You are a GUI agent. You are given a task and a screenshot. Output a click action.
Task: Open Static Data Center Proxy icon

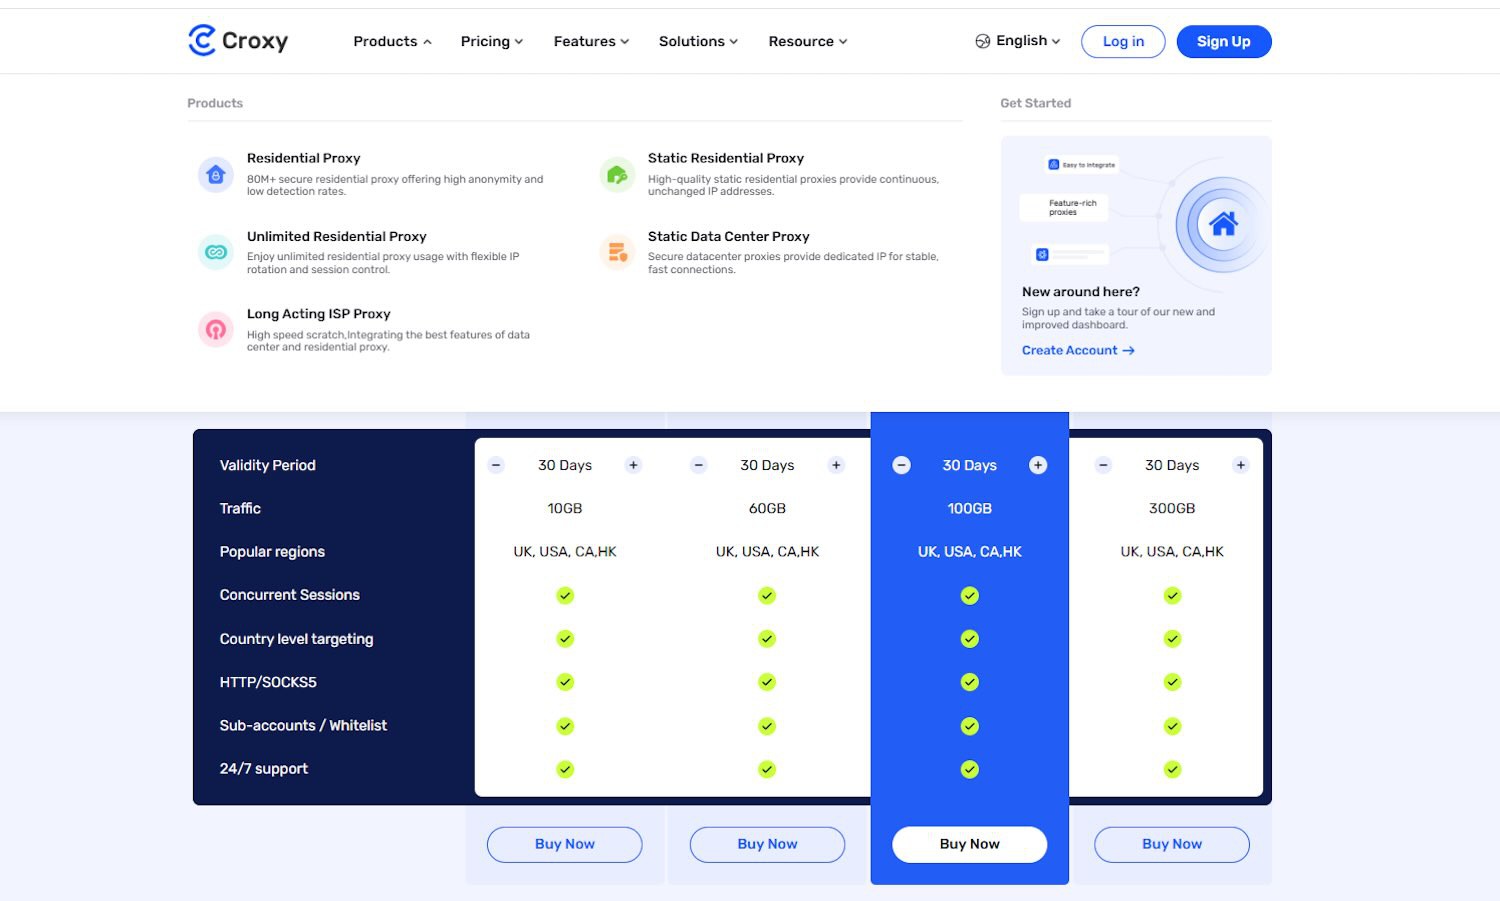click(617, 252)
